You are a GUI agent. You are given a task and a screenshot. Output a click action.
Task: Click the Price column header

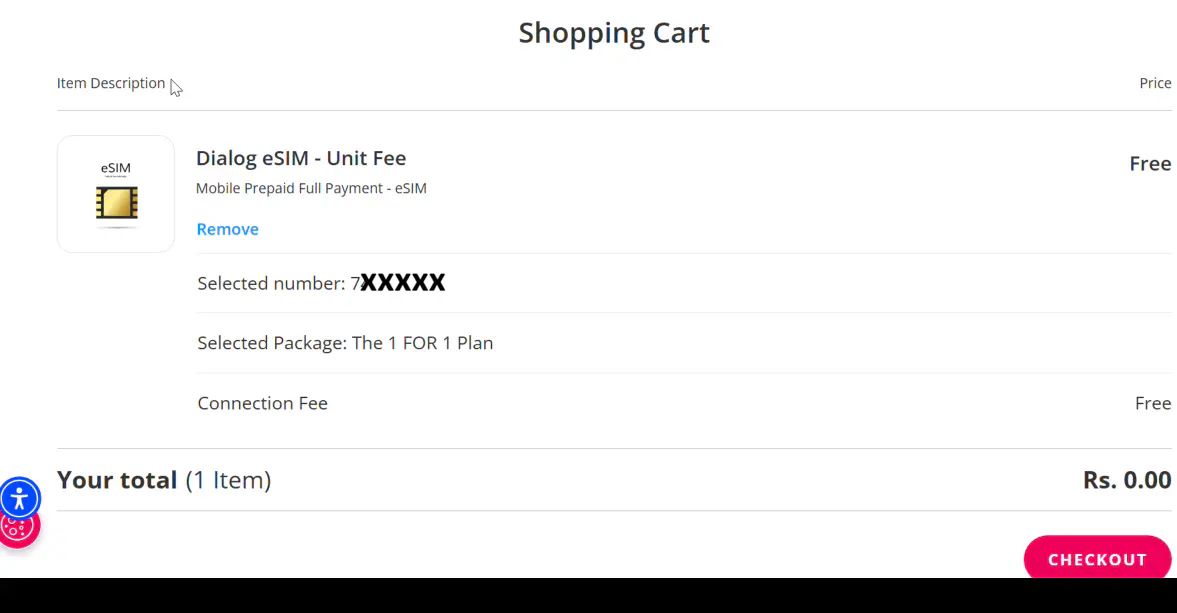[x=1155, y=83]
